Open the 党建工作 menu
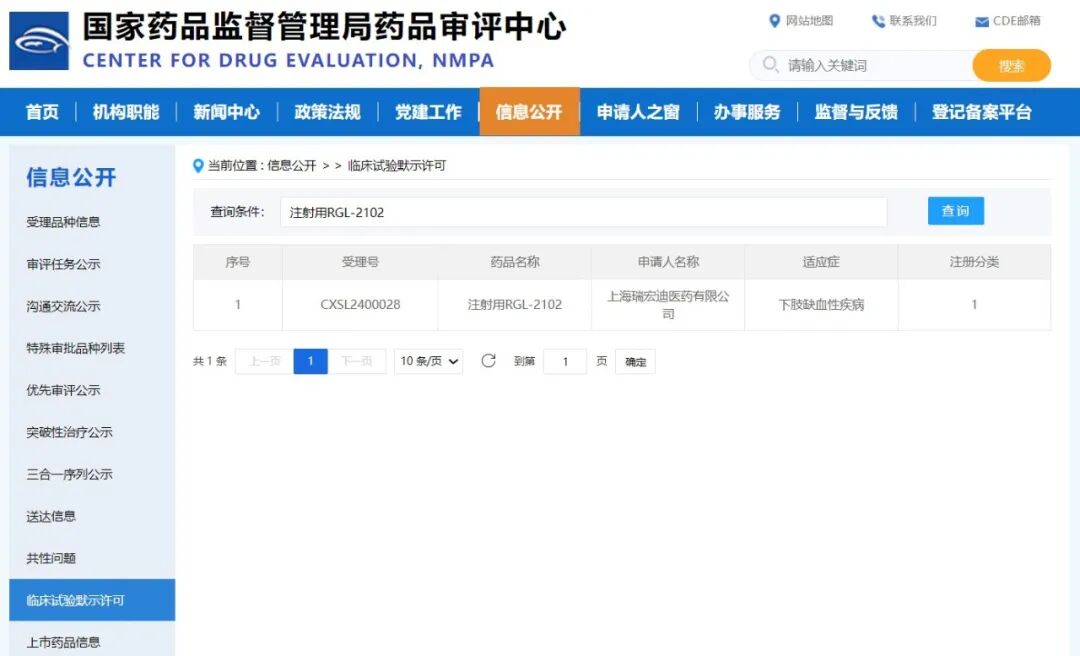This screenshot has height=656, width=1080. coord(428,112)
